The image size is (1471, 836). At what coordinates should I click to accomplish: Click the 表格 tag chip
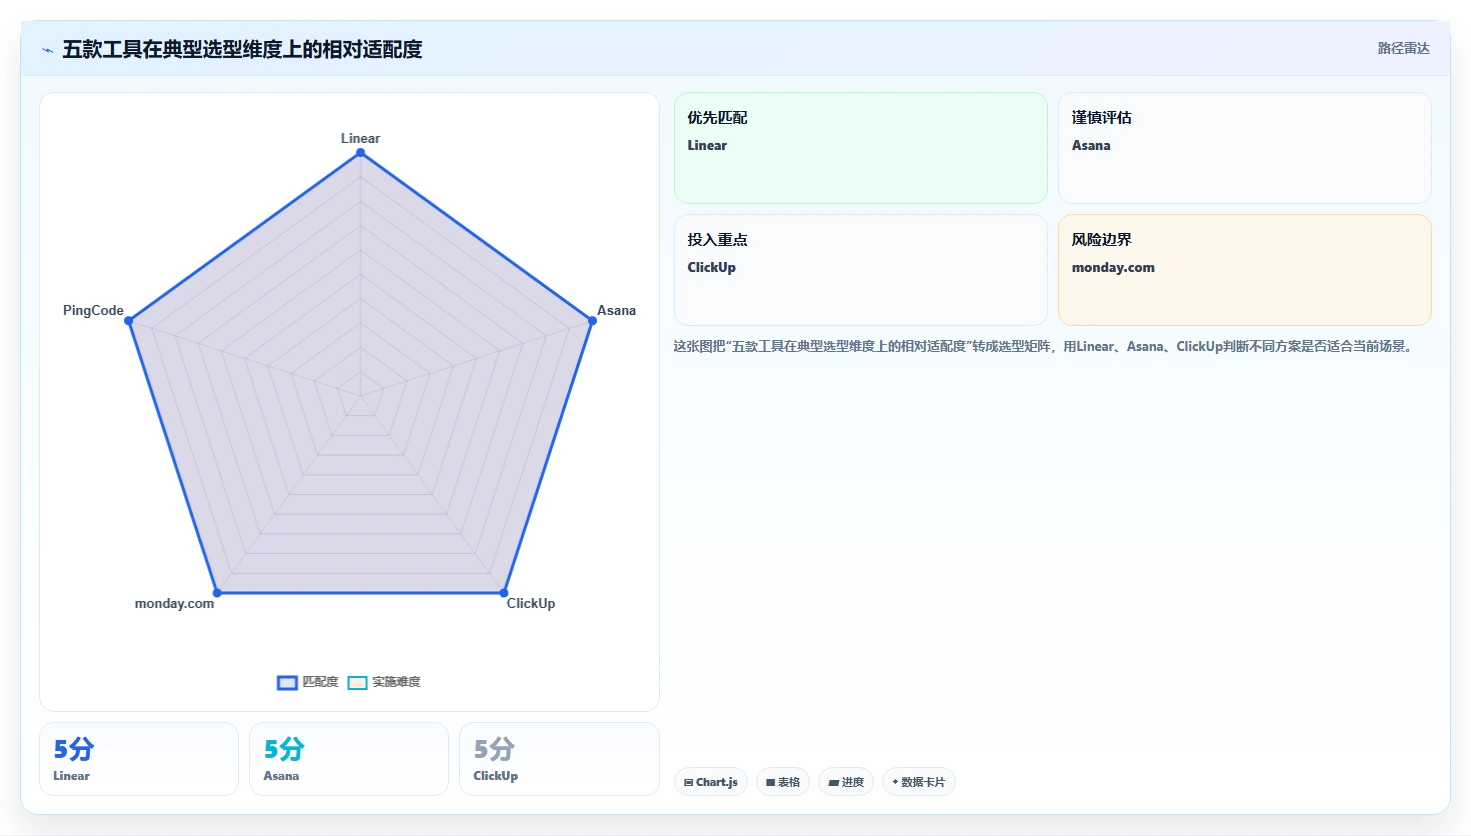[x=783, y=782]
